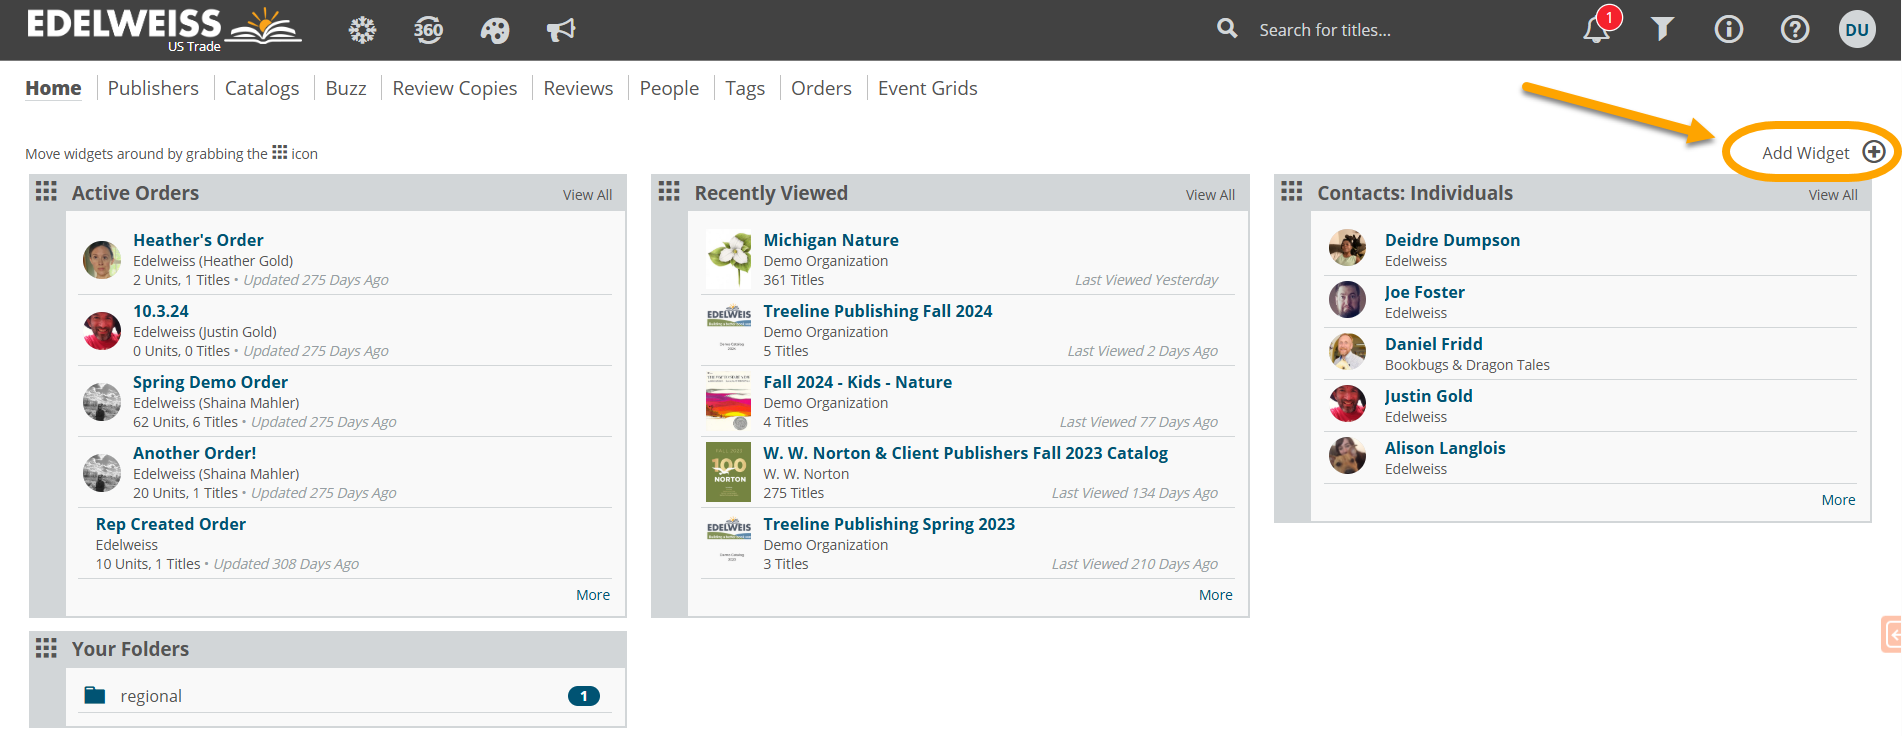Open the notifications bell
Image resolution: width=1902 pixels, height=736 pixels.
point(1596,30)
